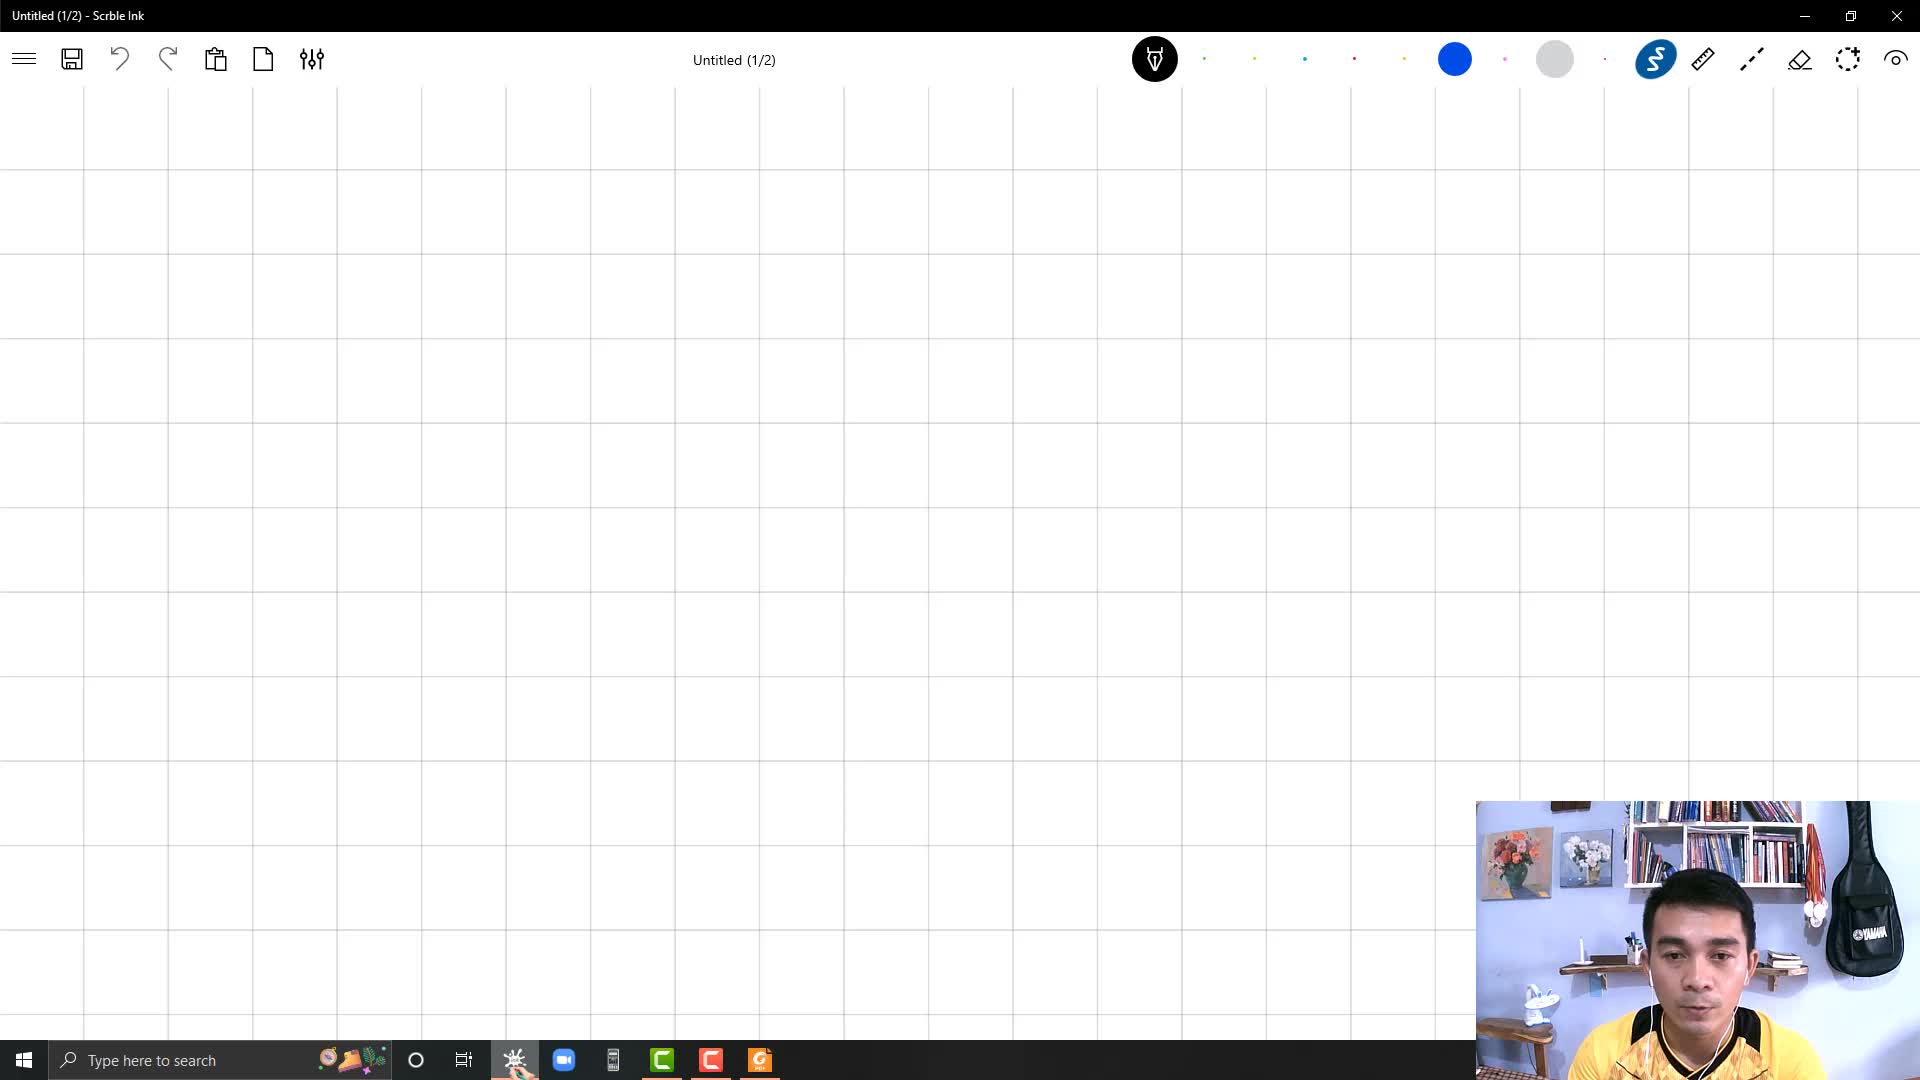Open the orange taskbar app icon

click(760, 1060)
